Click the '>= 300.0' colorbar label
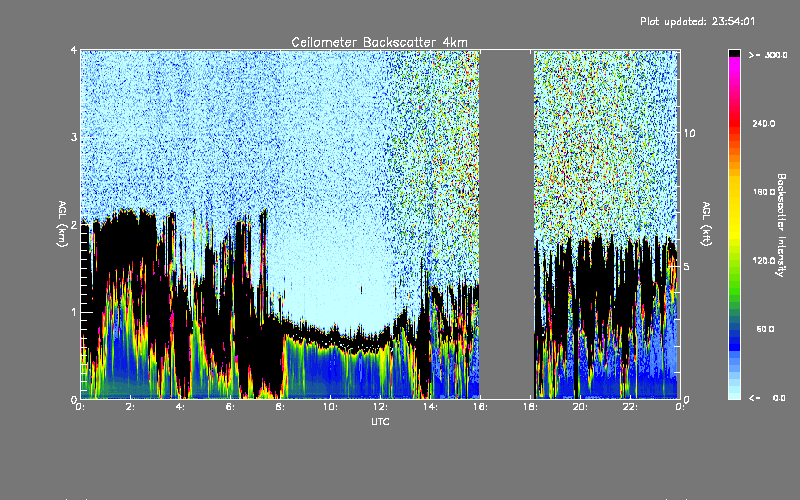Viewport: 800px width, 500px height. tap(768, 55)
